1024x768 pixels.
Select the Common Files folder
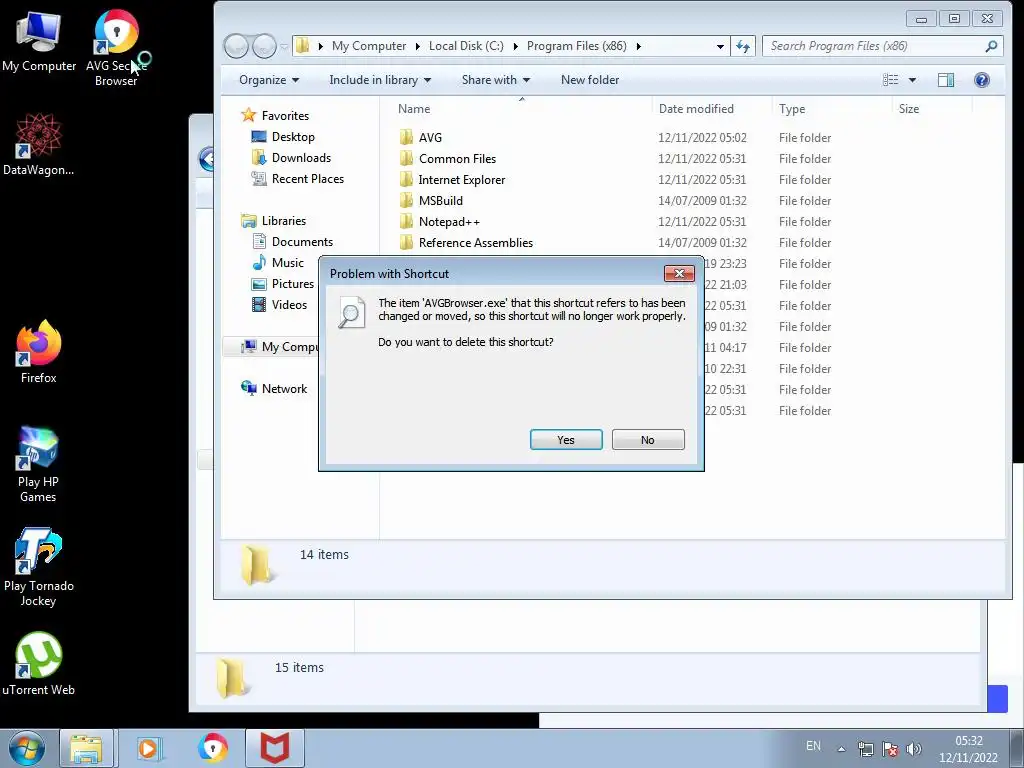click(x=457, y=158)
